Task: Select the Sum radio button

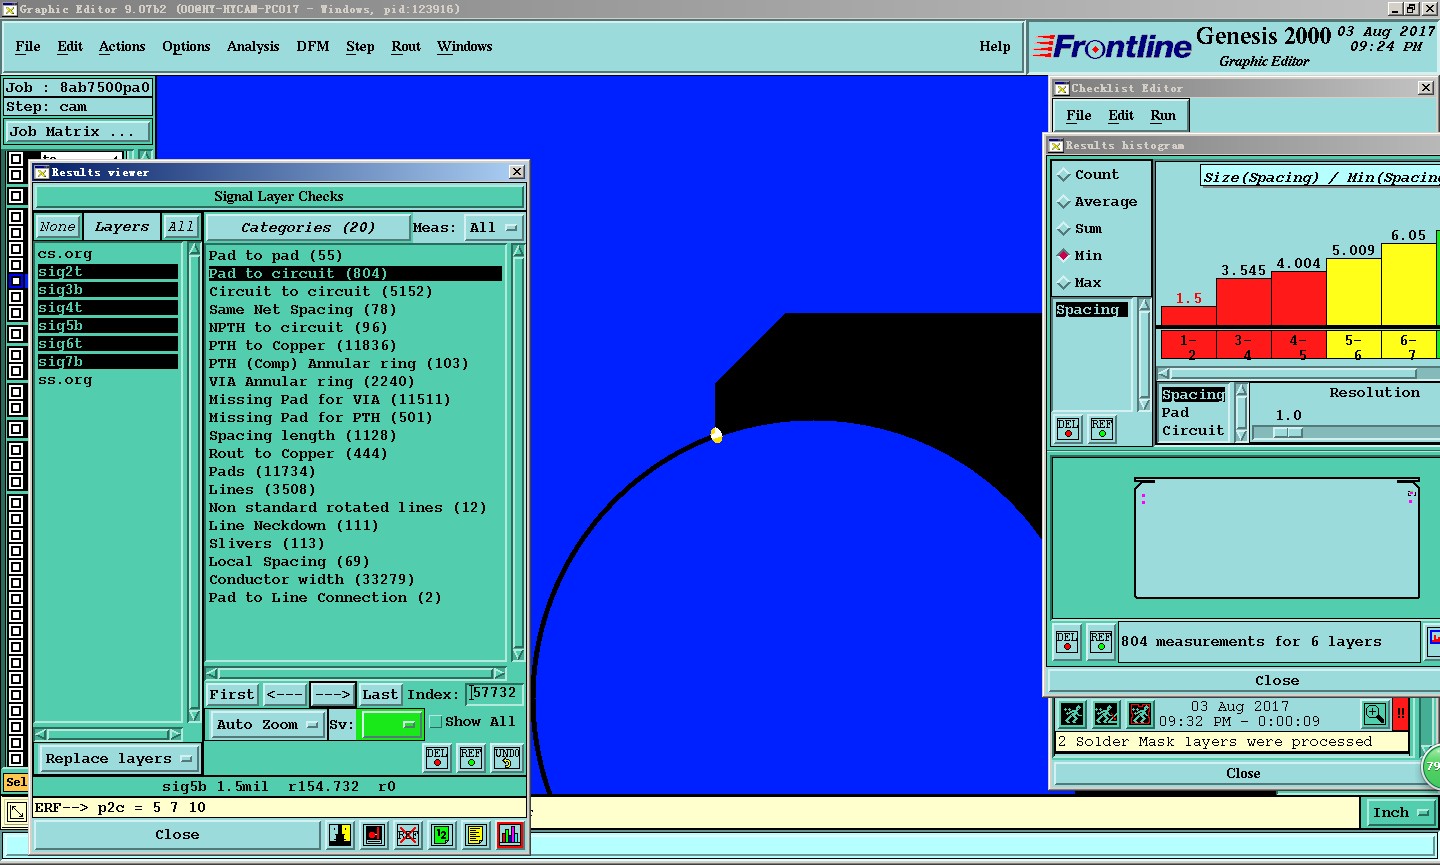Action: [x=1064, y=229]
